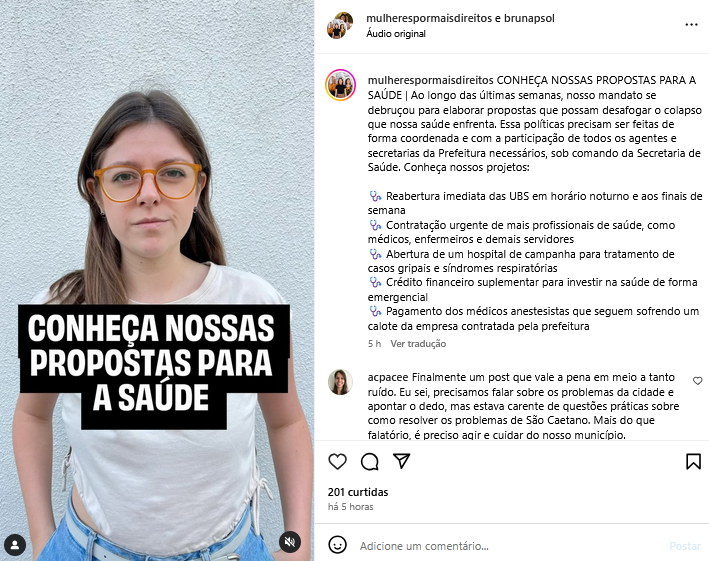709x561 pixels.
Task: Click the header profile avatar pair
Action: [340, 25]
